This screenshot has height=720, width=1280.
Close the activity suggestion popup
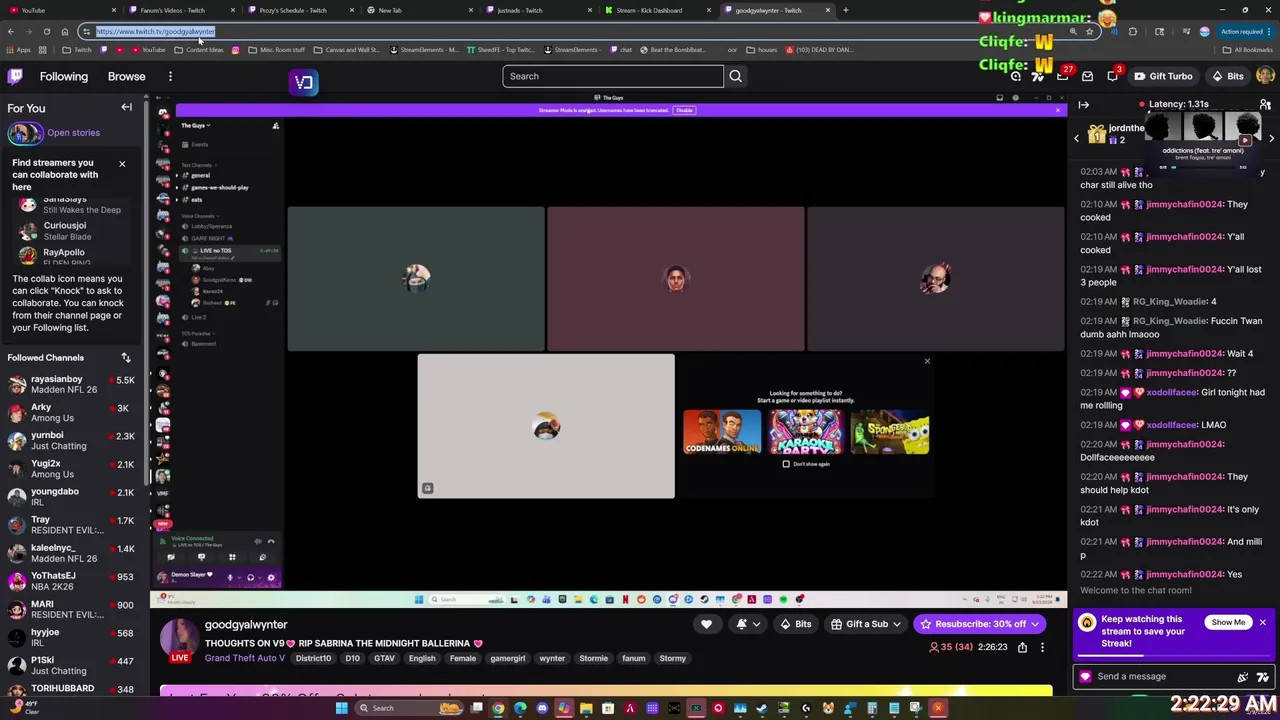927,361
